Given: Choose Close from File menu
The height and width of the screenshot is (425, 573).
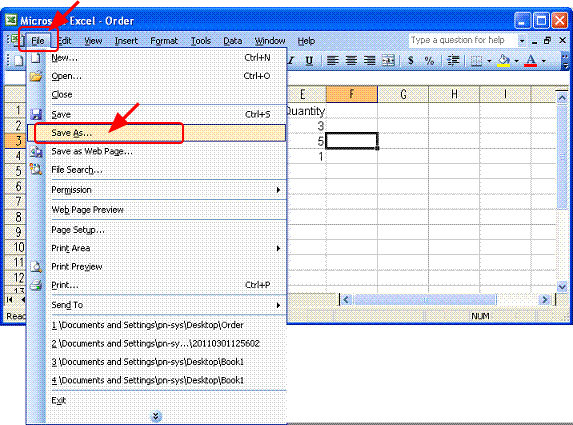Looking at the screenshot, I should pos(156,95).
